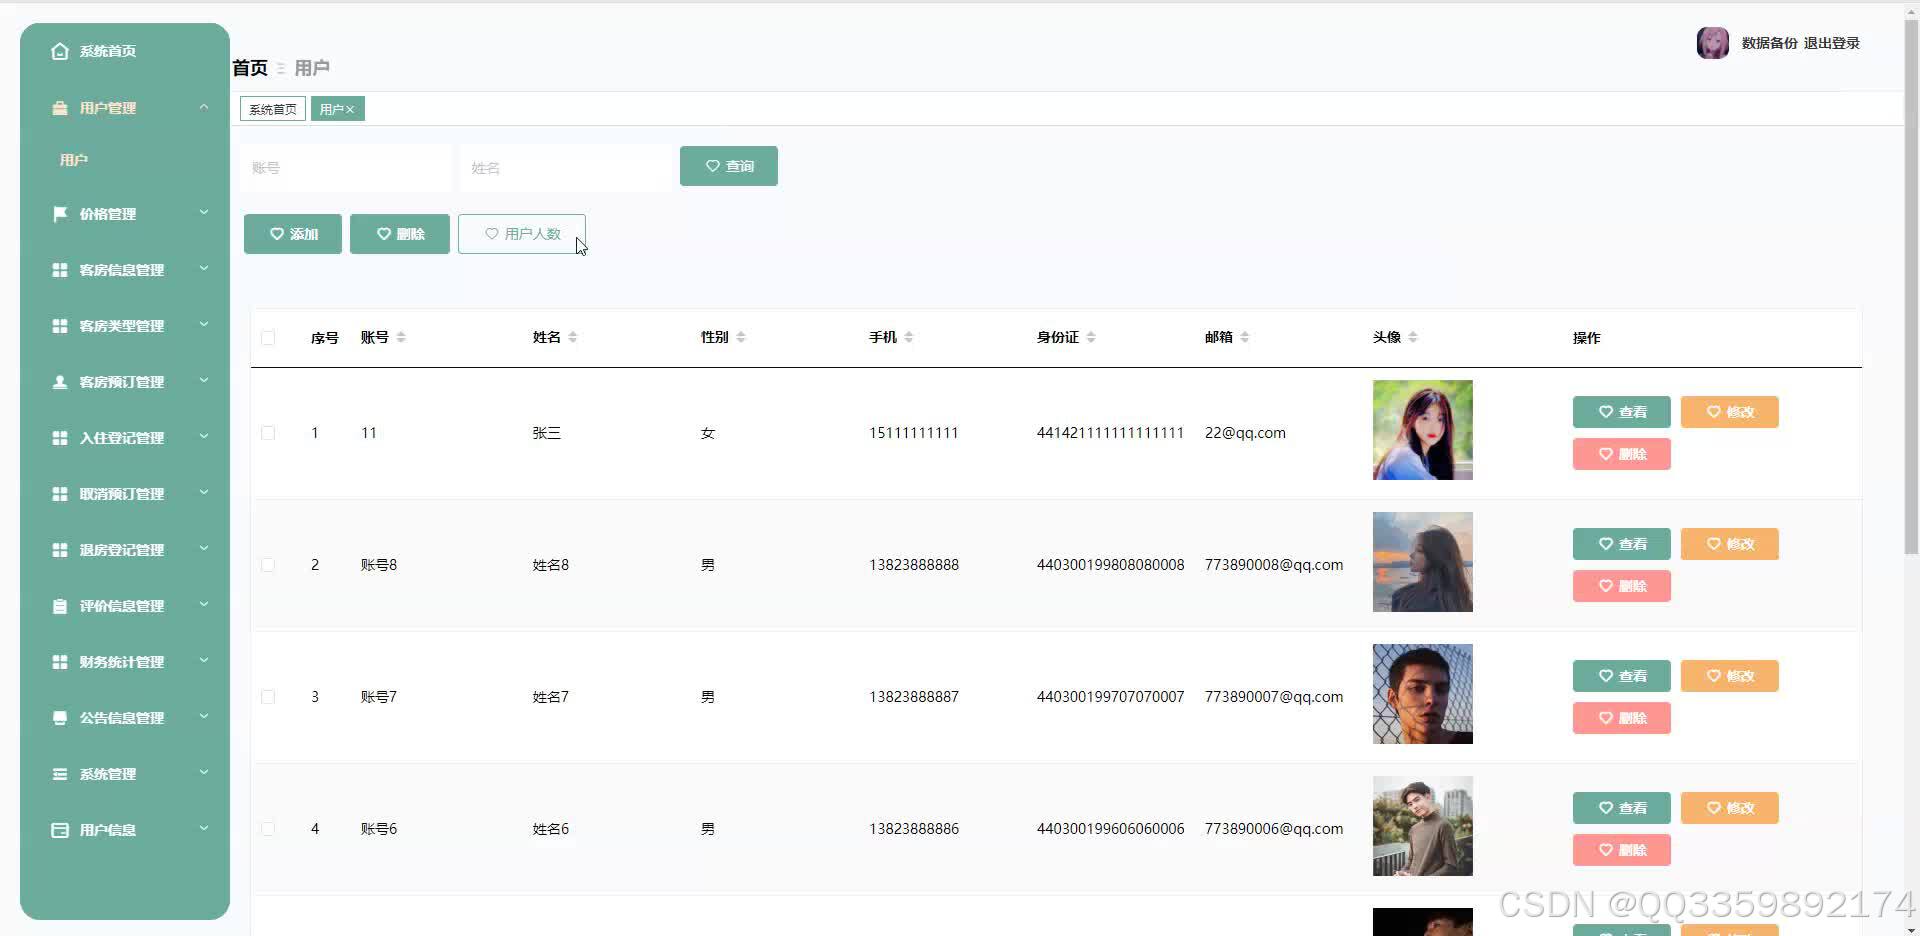Check the checkbox for the 账号7 row
Screen dimensions: 1920x936
coord(268,697)
